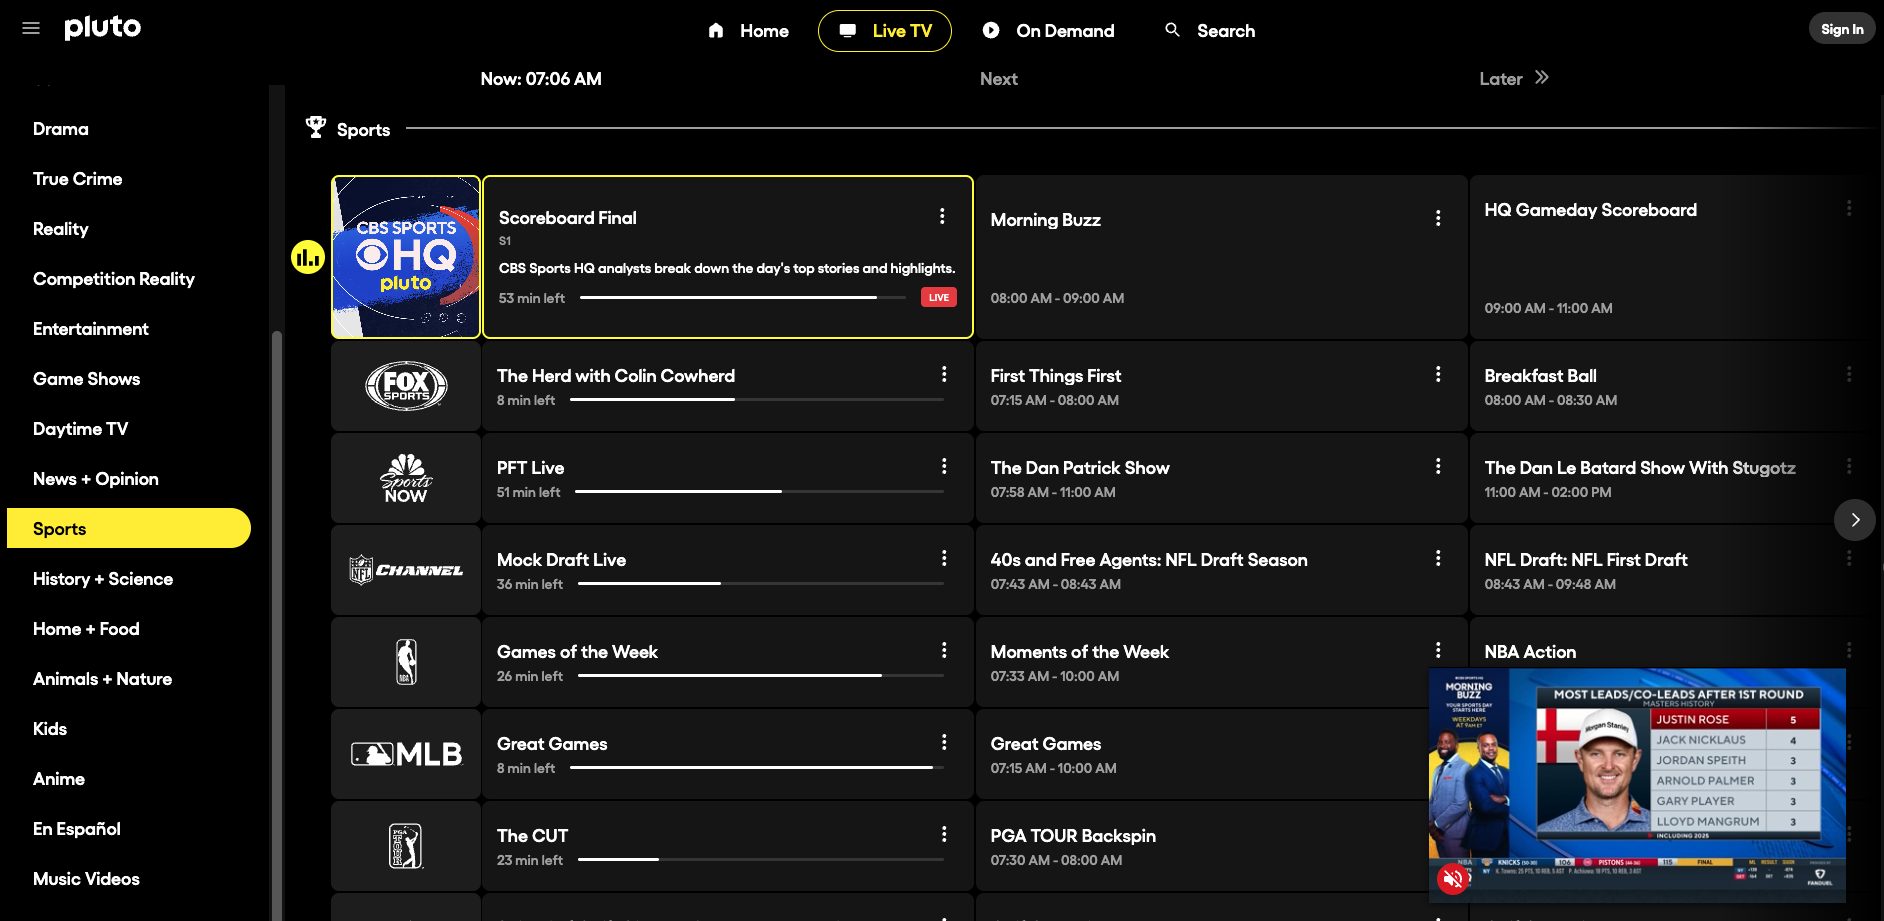Open the options menu for Scoreboard Final

940,215
